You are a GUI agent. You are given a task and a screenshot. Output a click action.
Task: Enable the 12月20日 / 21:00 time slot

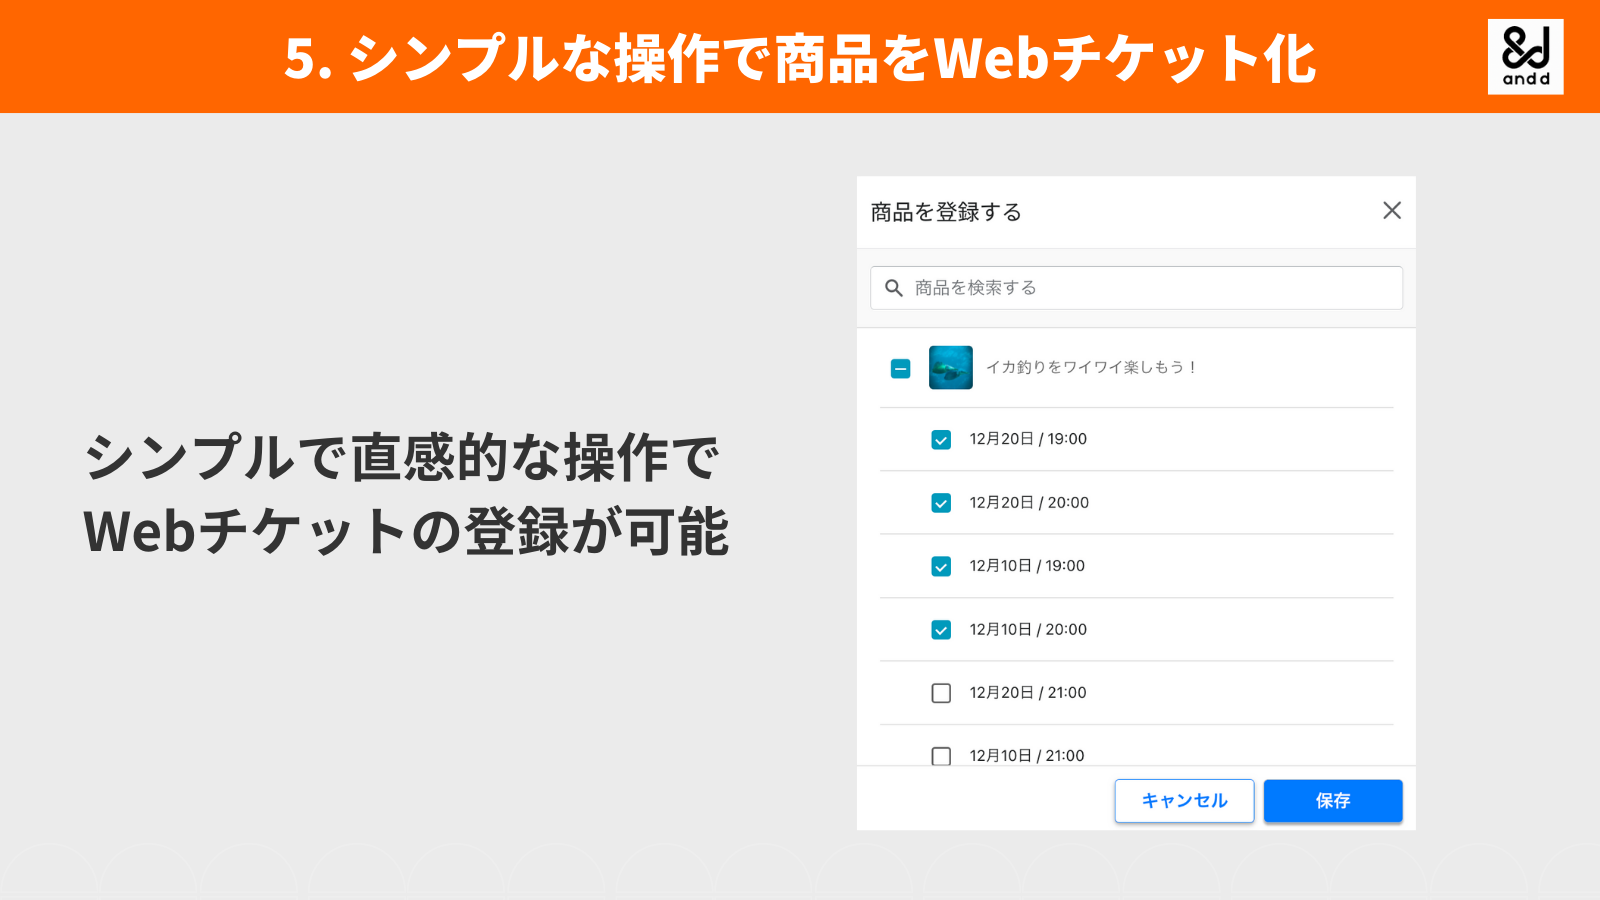(x=940, y=693)
